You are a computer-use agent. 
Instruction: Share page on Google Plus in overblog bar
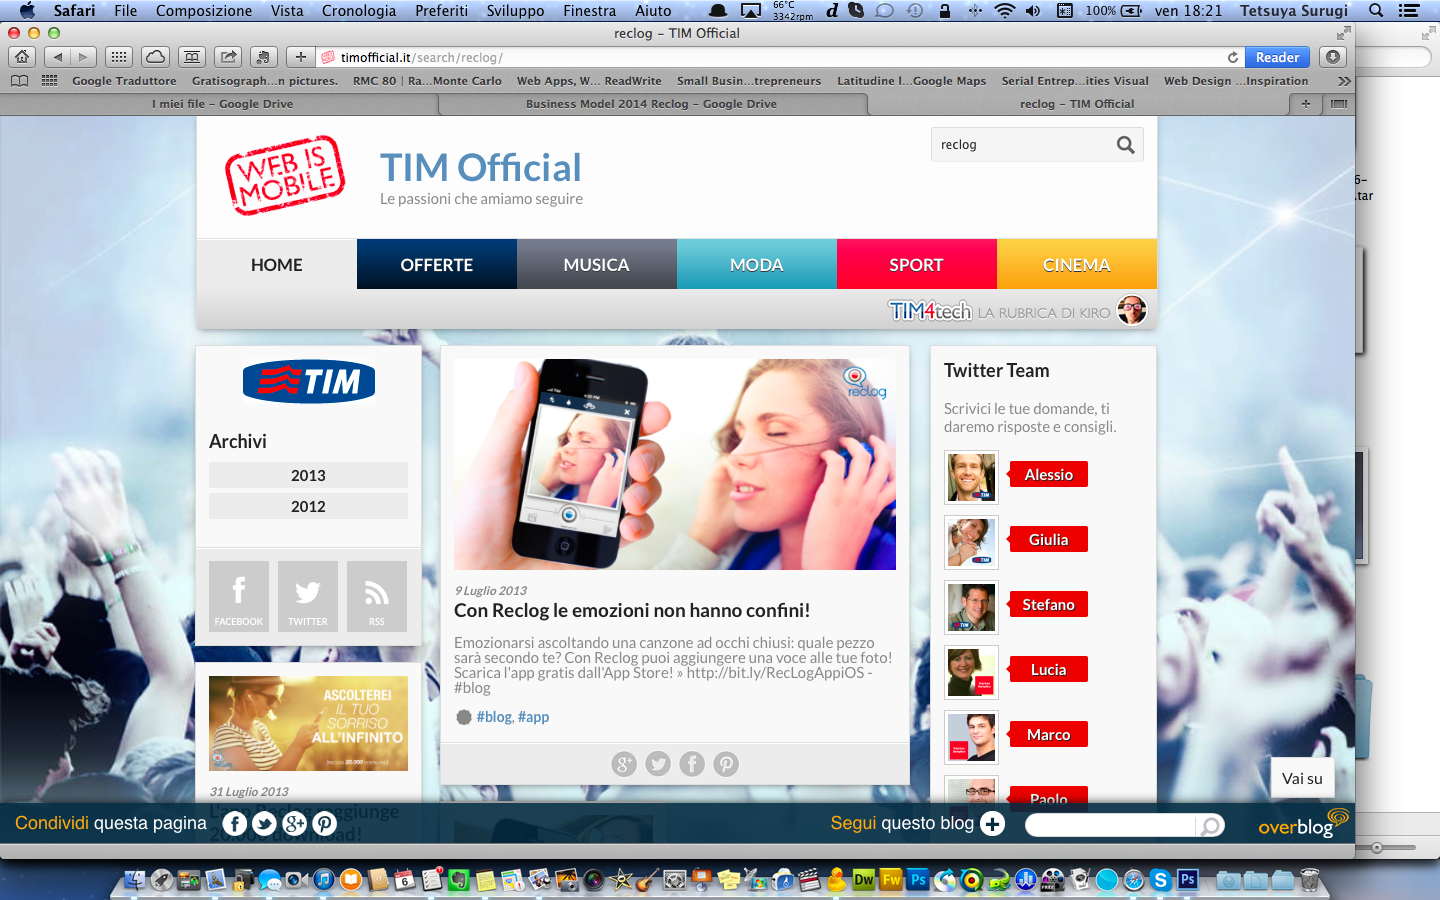[294, 823]
